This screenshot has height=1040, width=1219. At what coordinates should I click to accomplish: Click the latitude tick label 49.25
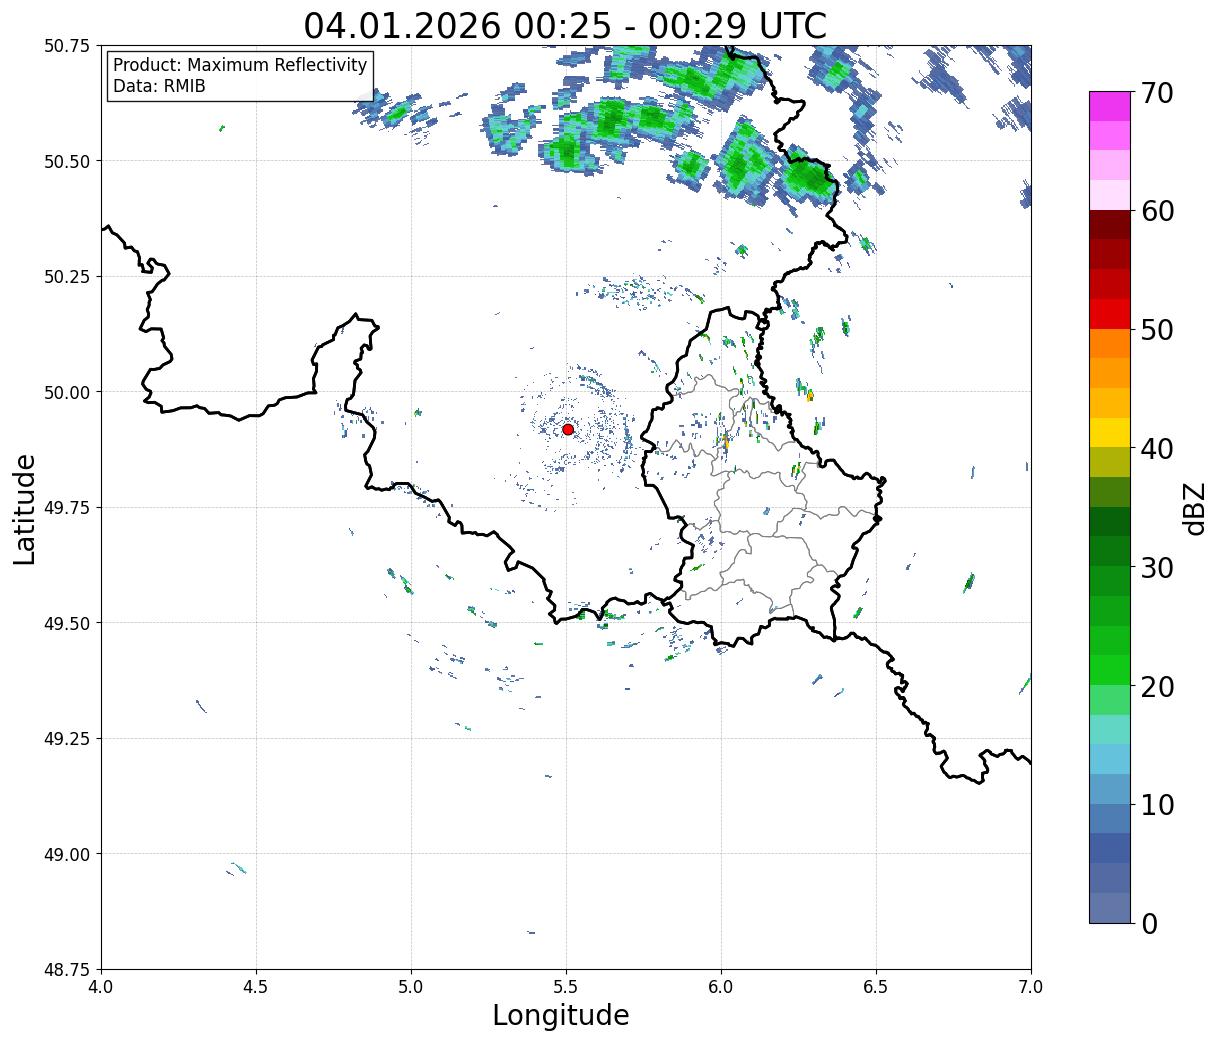[x=66, y=739]
